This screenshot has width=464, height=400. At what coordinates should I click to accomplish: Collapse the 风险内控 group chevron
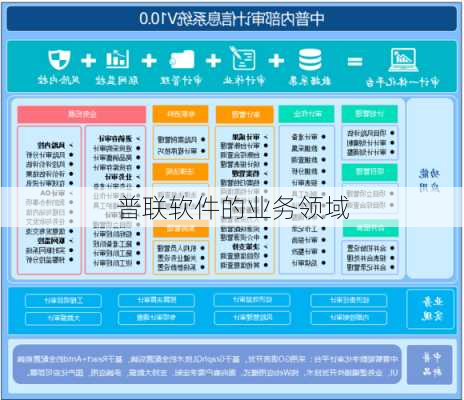(x=71, y=146)
